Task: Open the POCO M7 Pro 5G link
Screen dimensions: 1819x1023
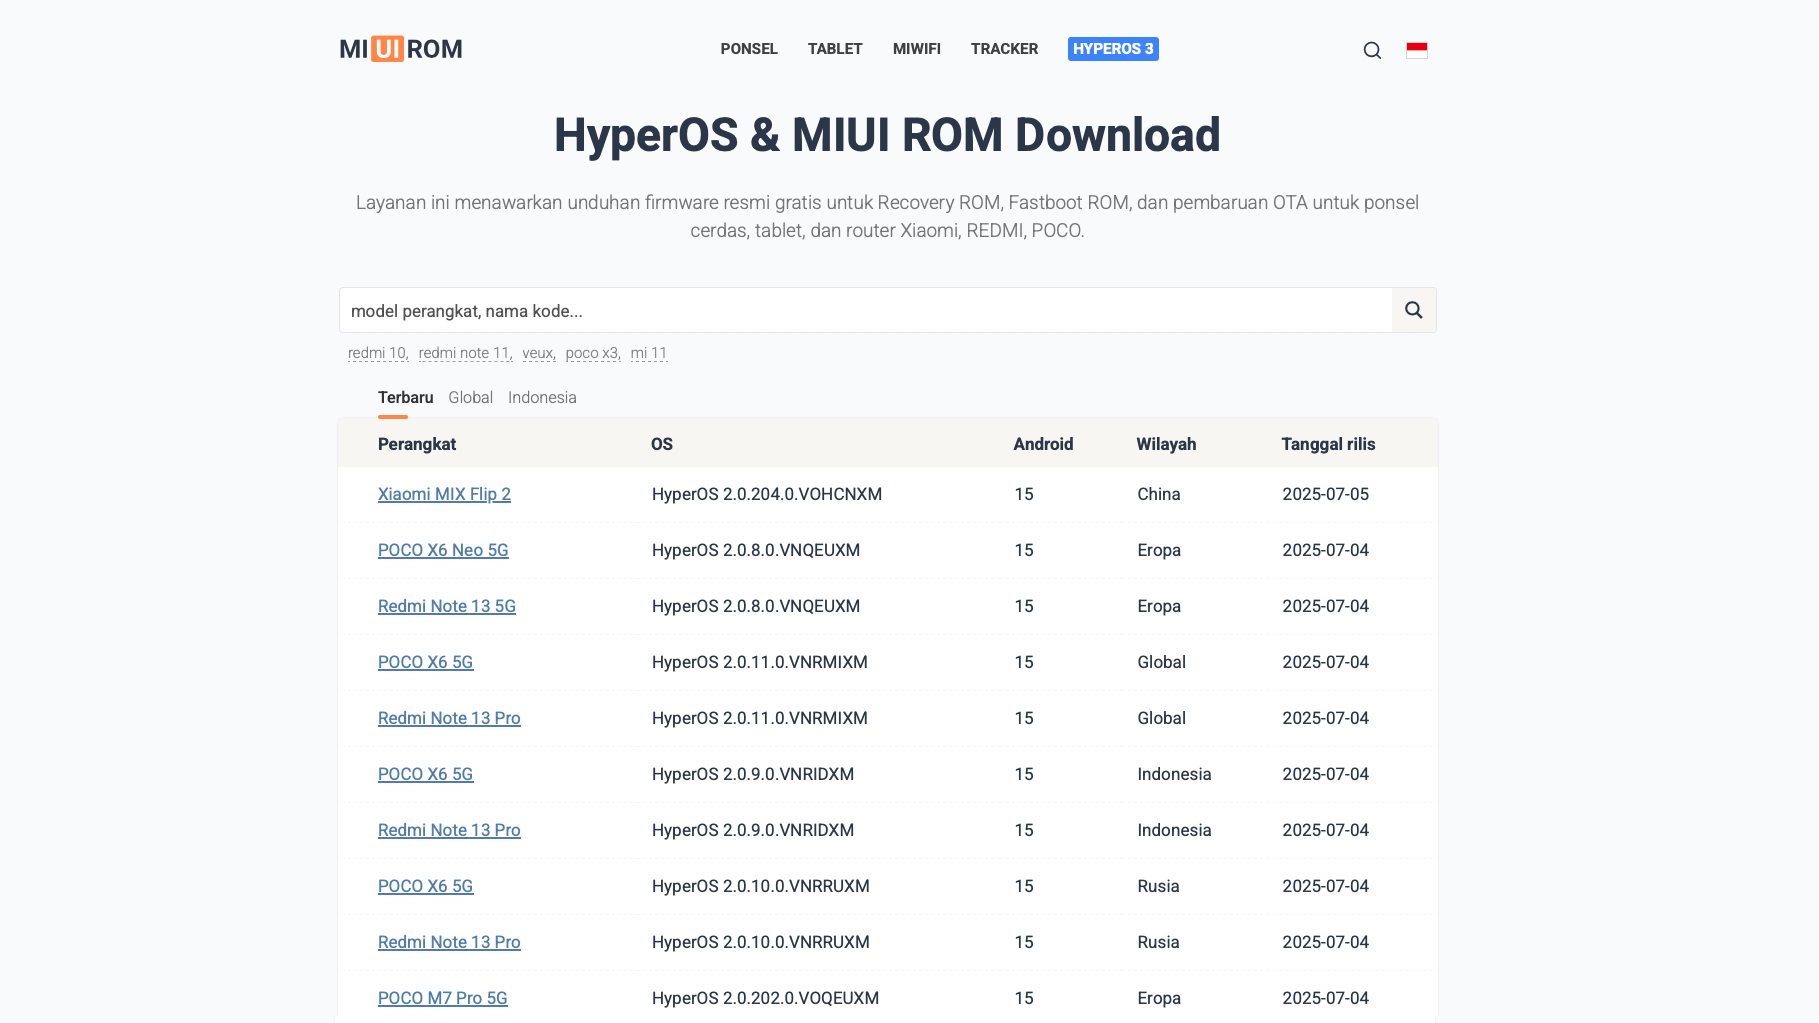Action: point(443,998)
